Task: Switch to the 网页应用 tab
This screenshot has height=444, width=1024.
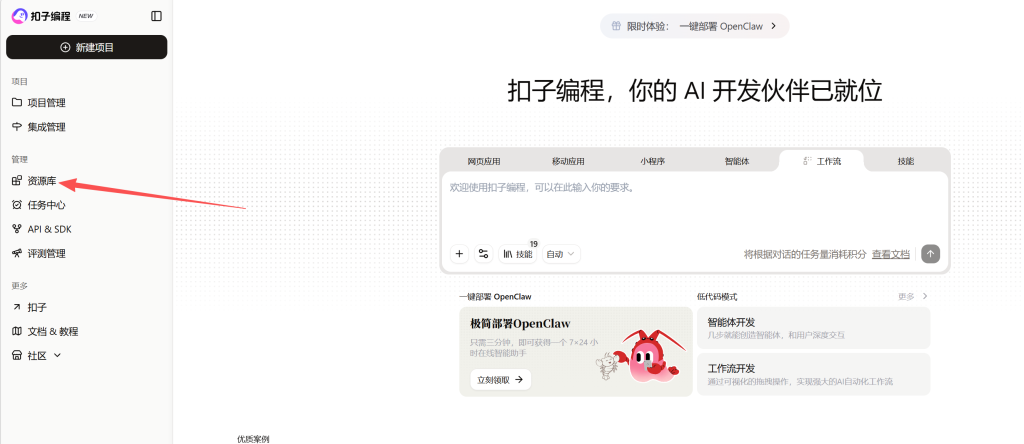Action: pos(484,161)
